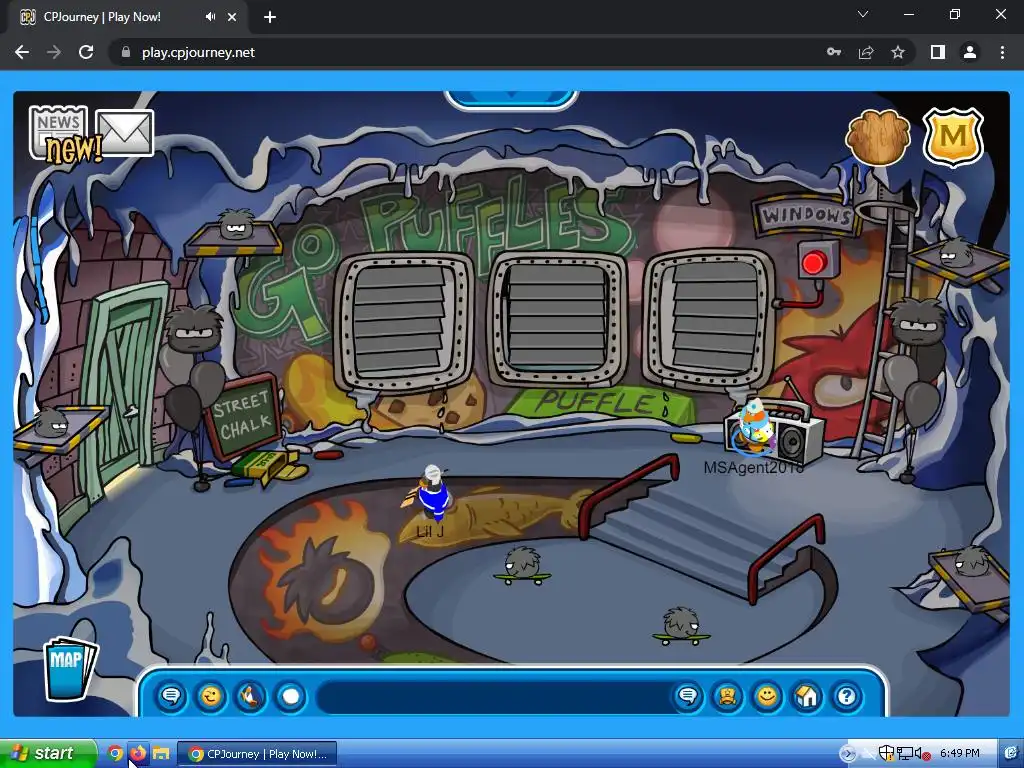Click puffle on lower green skateboard

tap(681, 626)
